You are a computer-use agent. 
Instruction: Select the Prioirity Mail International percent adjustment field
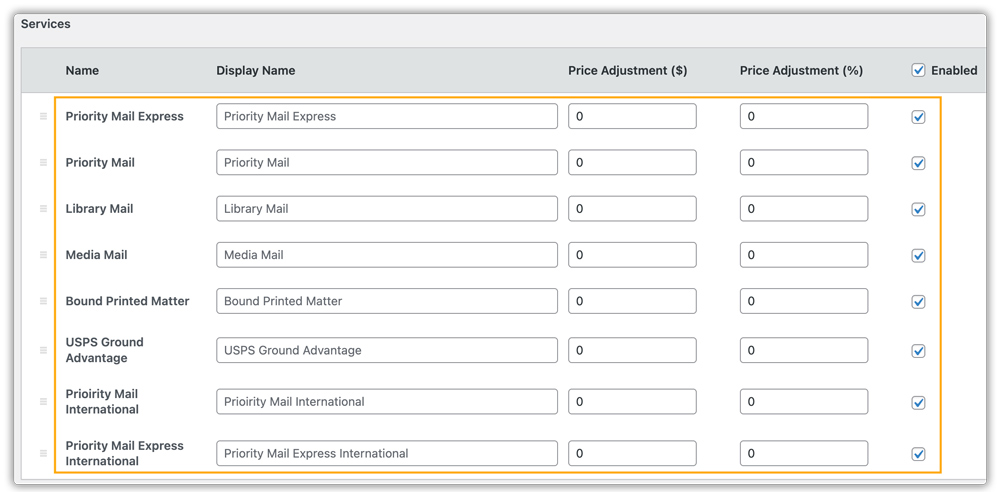click(804, 401)
